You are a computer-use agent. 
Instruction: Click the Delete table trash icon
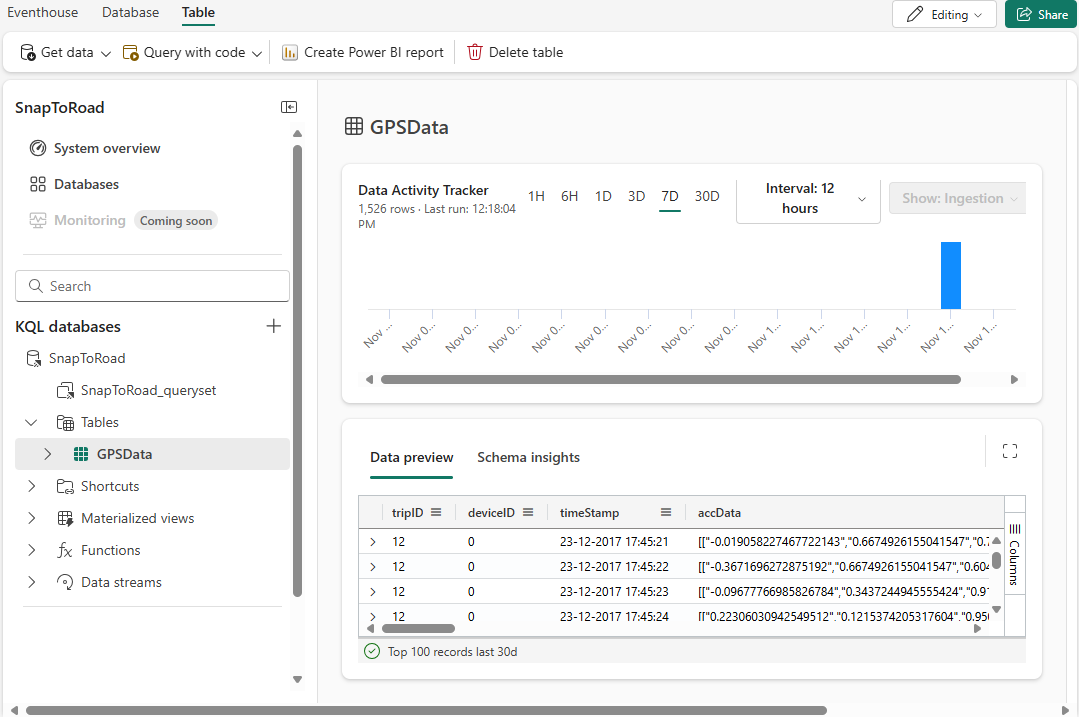pos(475,52)
